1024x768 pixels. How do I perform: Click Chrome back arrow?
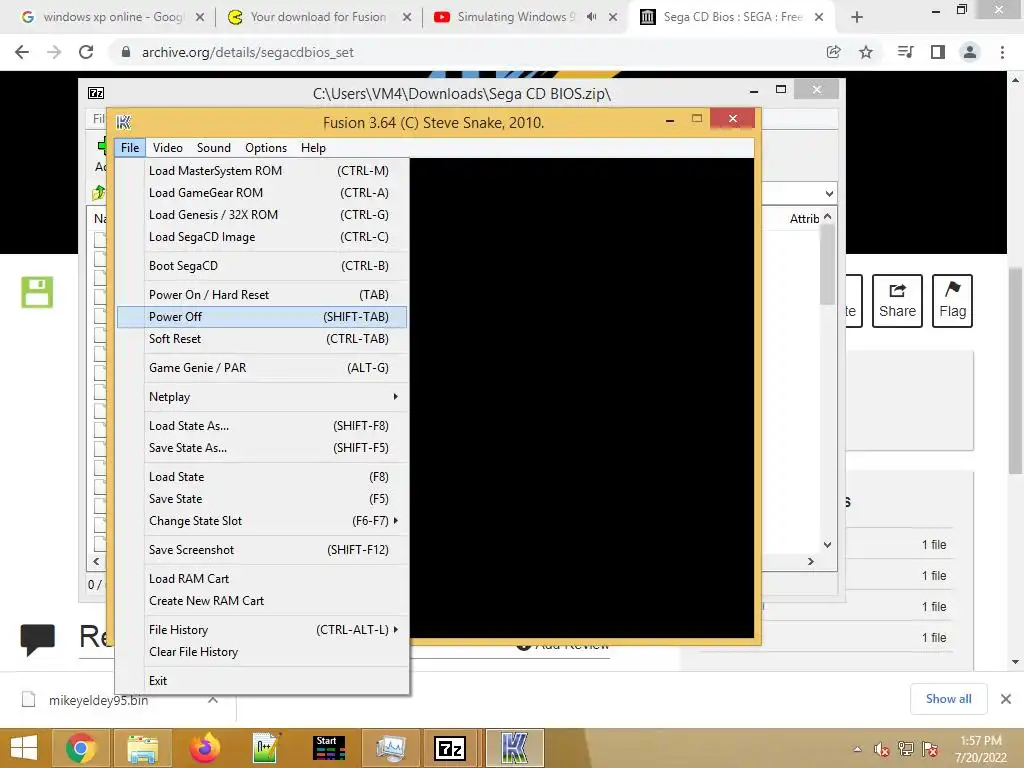pyautogui.click(x=22, y=52)
